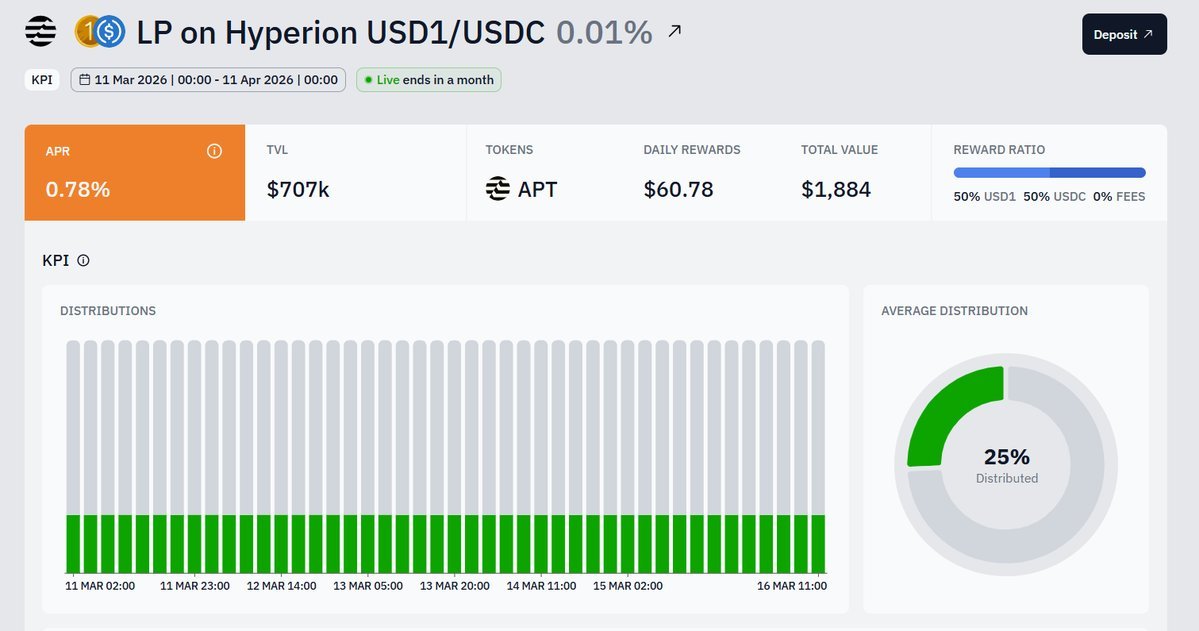Click the 0% FEES ratio label
The height and width of the screenshot is (631, 1199).
click(x=1119, y=197)
